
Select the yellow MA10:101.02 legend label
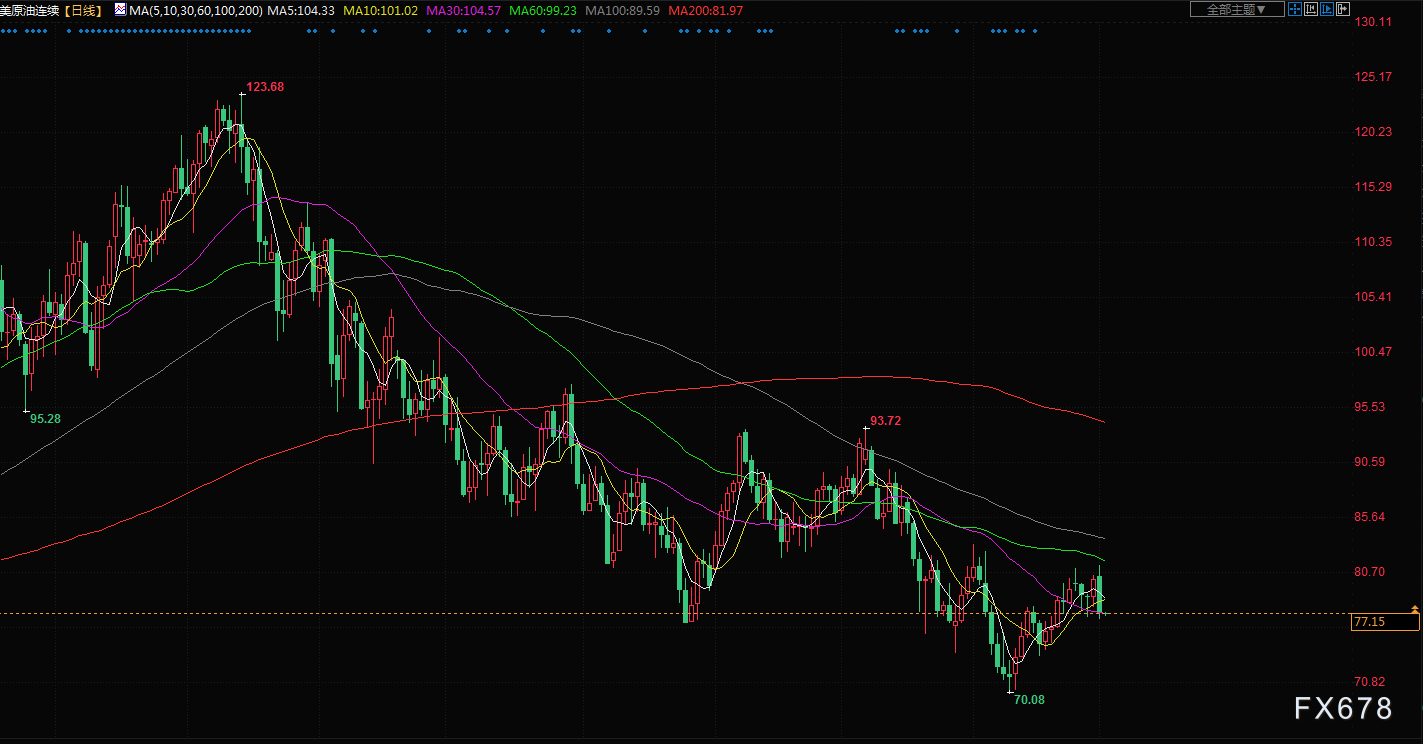click(x=380, y=10)
